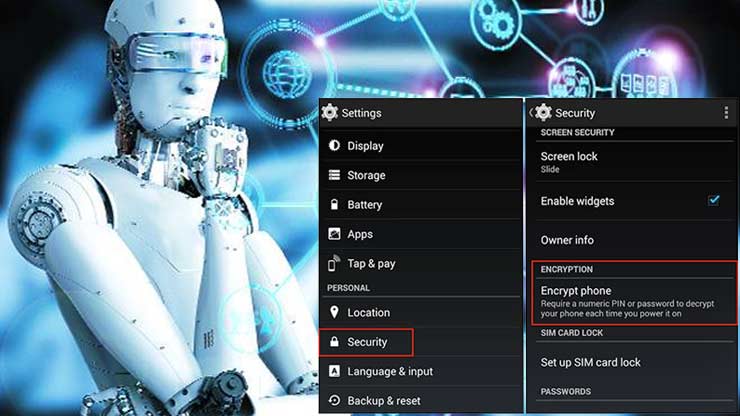Tap the Encrypt phone description text
The width and height of the screenshot is (740, 416).
tap(627, 308)
